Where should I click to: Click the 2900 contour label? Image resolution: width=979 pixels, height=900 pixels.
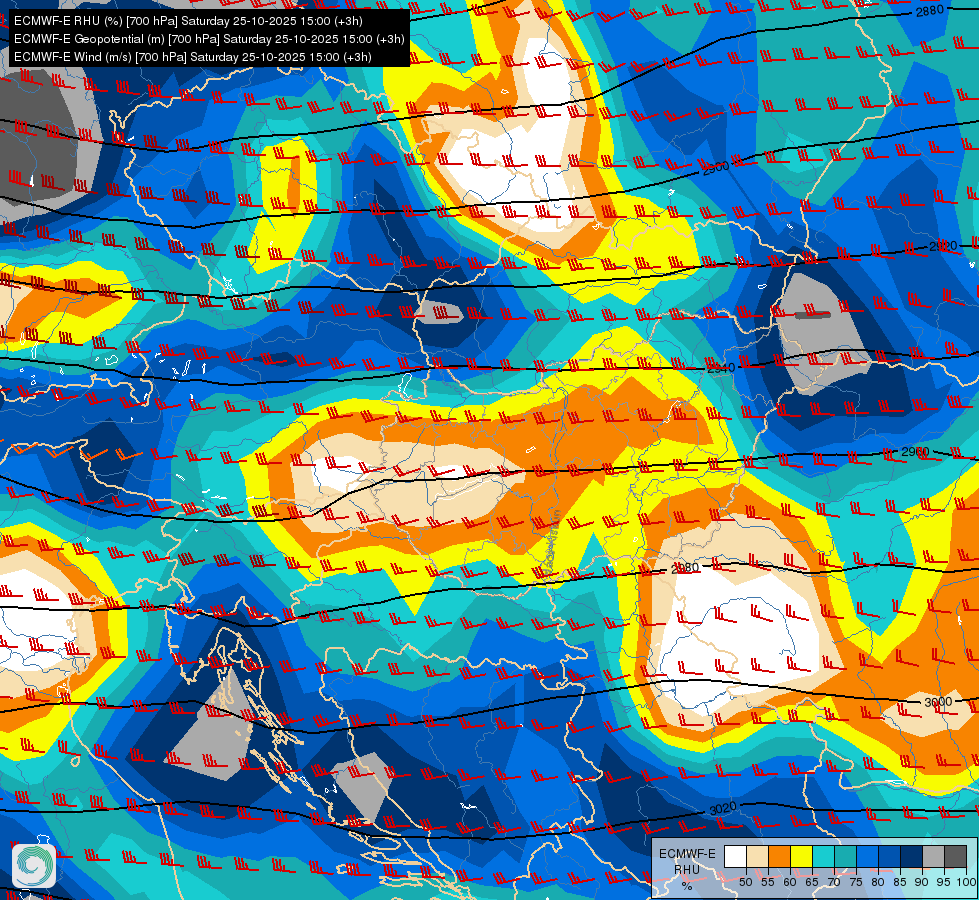716,167
